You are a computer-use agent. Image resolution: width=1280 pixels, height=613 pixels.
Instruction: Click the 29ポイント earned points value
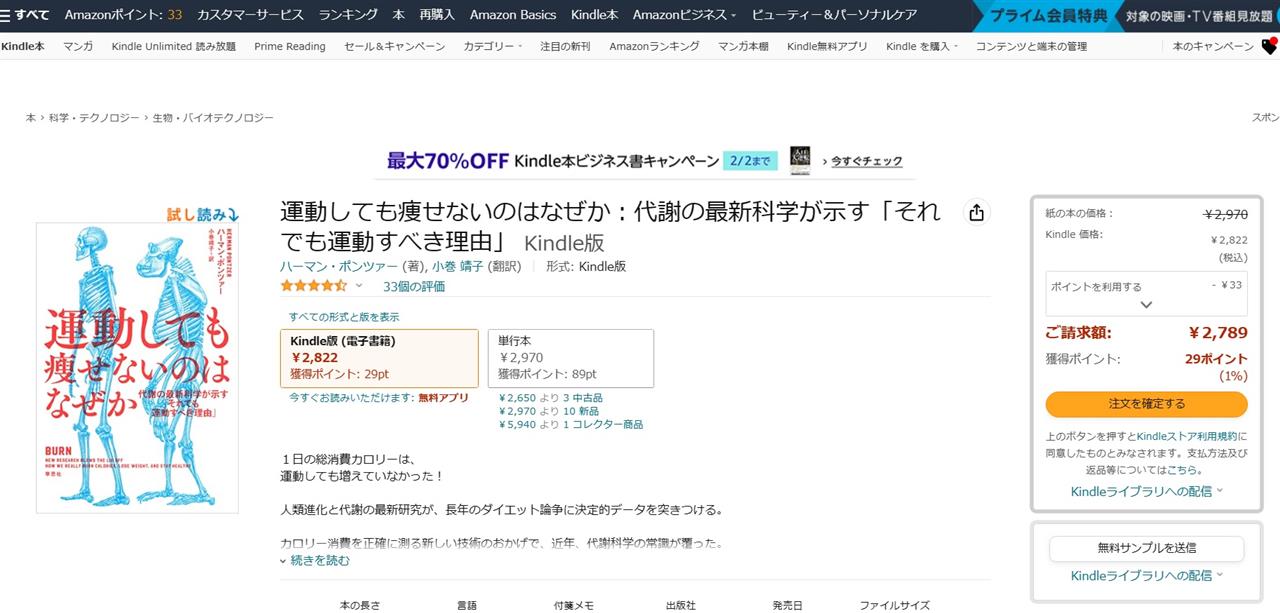pos(1216,358)
